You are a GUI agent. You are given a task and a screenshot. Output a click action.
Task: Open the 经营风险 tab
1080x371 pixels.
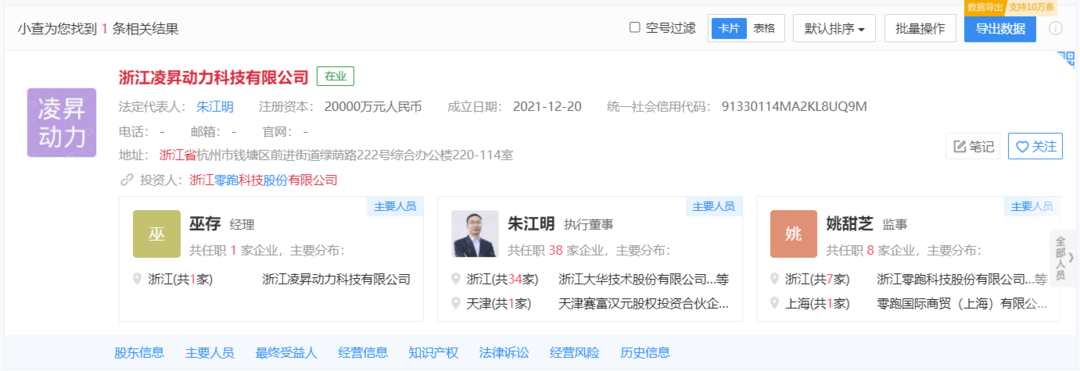pos(574,353)
